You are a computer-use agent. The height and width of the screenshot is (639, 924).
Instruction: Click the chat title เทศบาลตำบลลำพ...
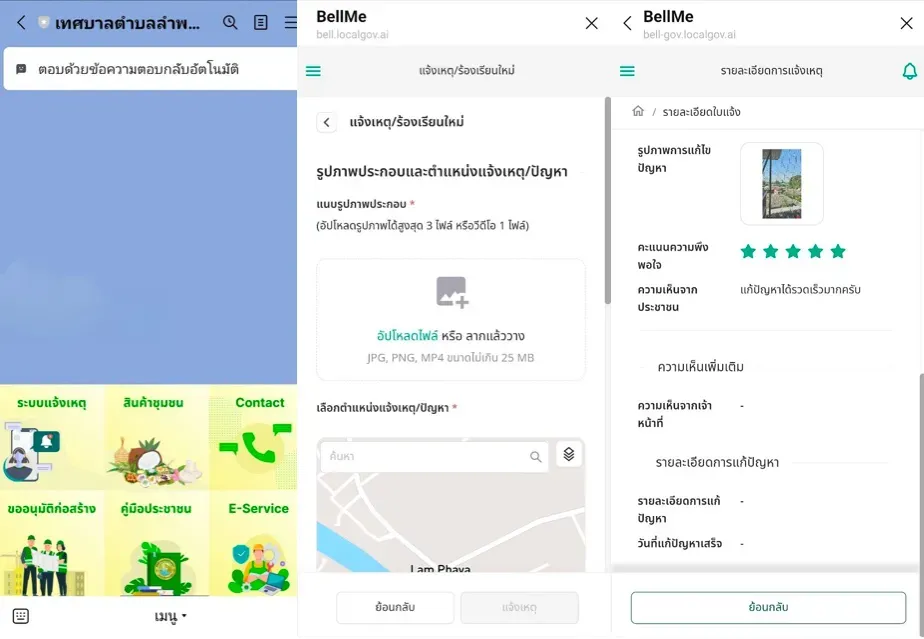[x=127, y=23]
